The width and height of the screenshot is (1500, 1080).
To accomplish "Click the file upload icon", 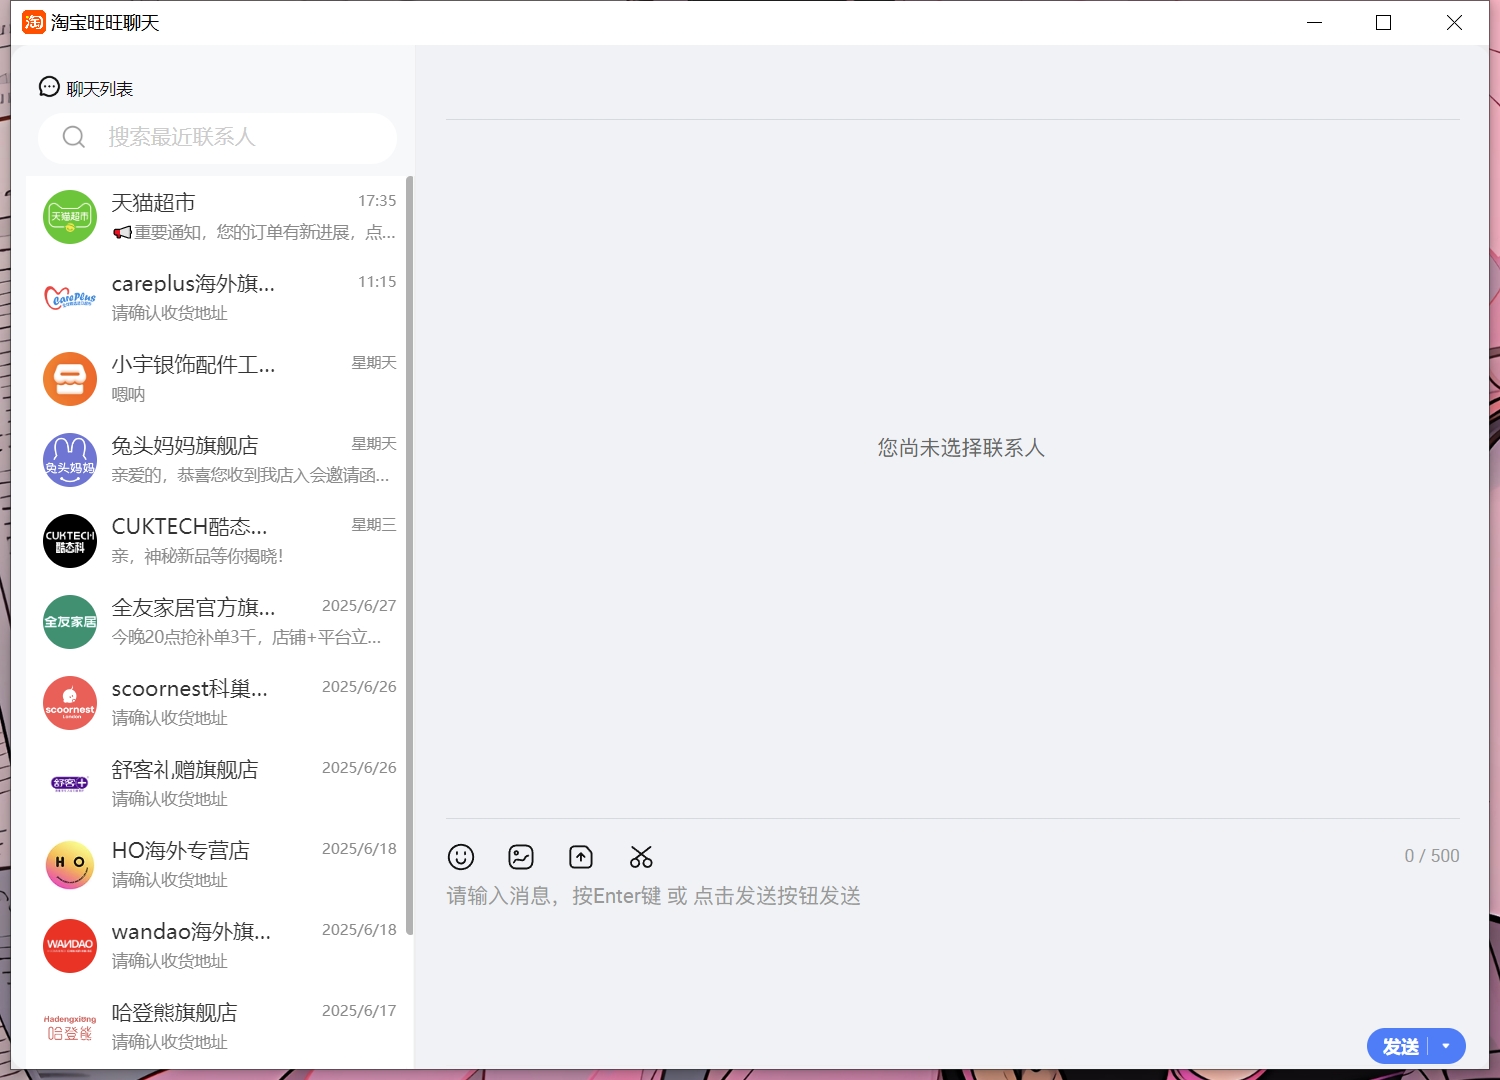I will point(580,857).
